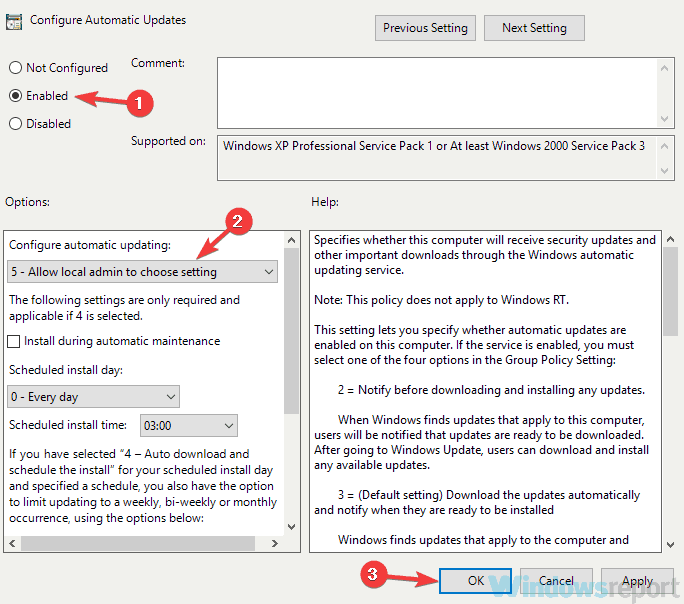Click the 'Scheduled install day:' label
684x604 pixels.
pos(66,370)
